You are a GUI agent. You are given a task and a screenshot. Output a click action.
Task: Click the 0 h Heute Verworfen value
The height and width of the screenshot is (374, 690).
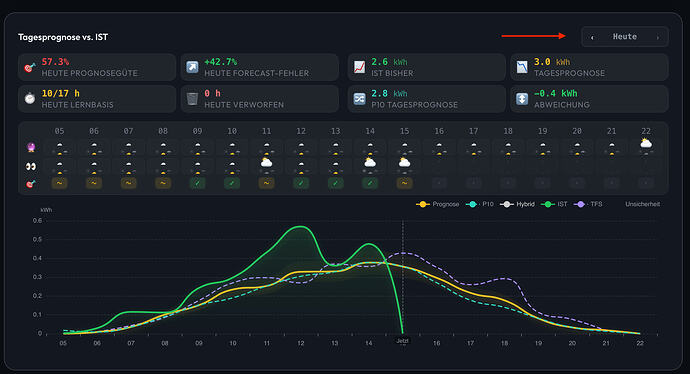click(x=212, y=93)
